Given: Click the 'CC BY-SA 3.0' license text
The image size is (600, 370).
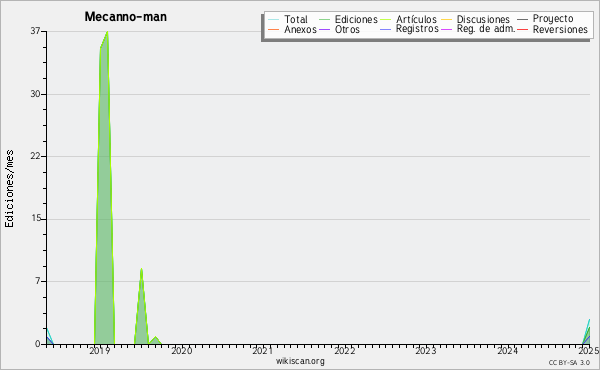Looking at the screenshot, I should [x=569, y=362].
